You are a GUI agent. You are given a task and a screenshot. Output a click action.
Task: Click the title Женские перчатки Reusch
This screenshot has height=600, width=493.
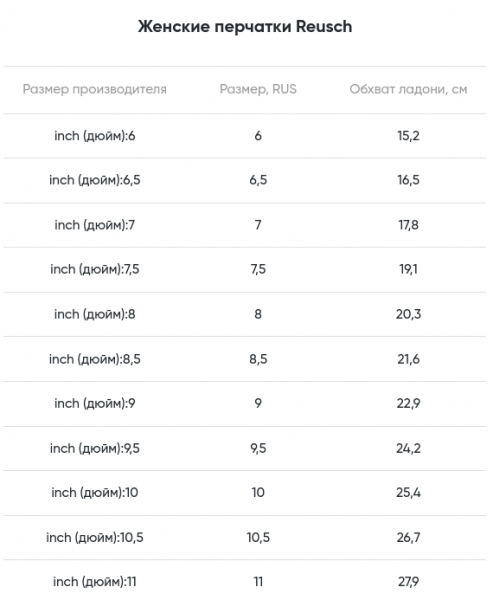click(x=245, y=27)
